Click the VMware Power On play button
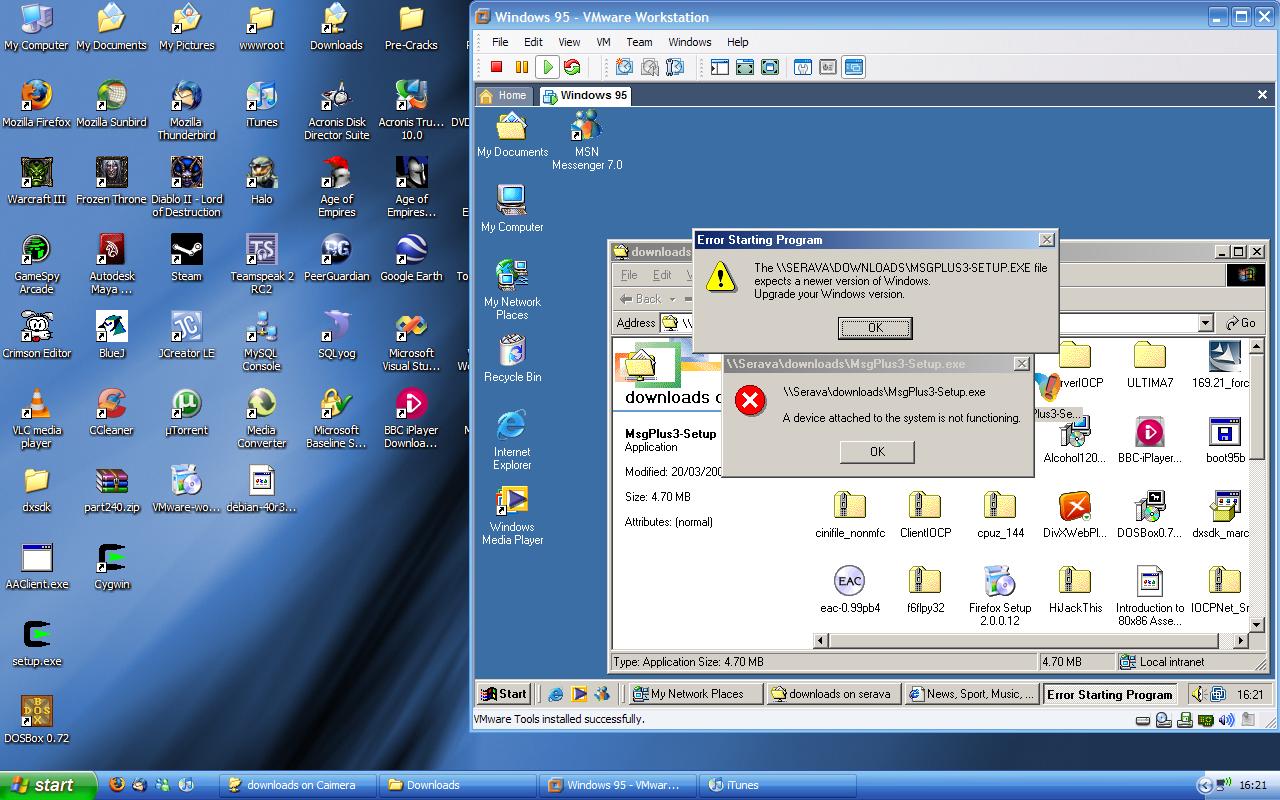Viewport: 1280px width, 800px height. (547, 67)
